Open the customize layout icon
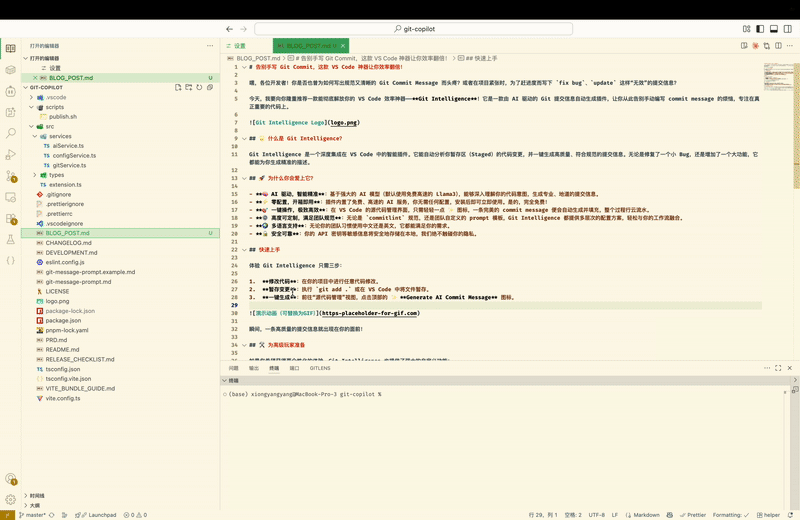The image size is (800, 520). 746,29
